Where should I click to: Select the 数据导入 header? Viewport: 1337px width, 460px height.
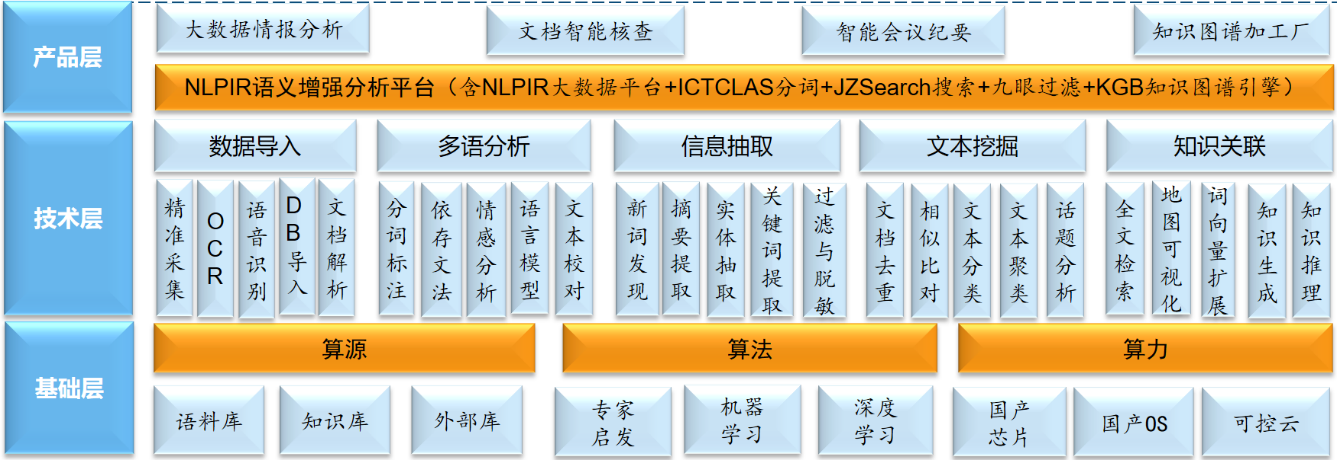coord(254,147)
